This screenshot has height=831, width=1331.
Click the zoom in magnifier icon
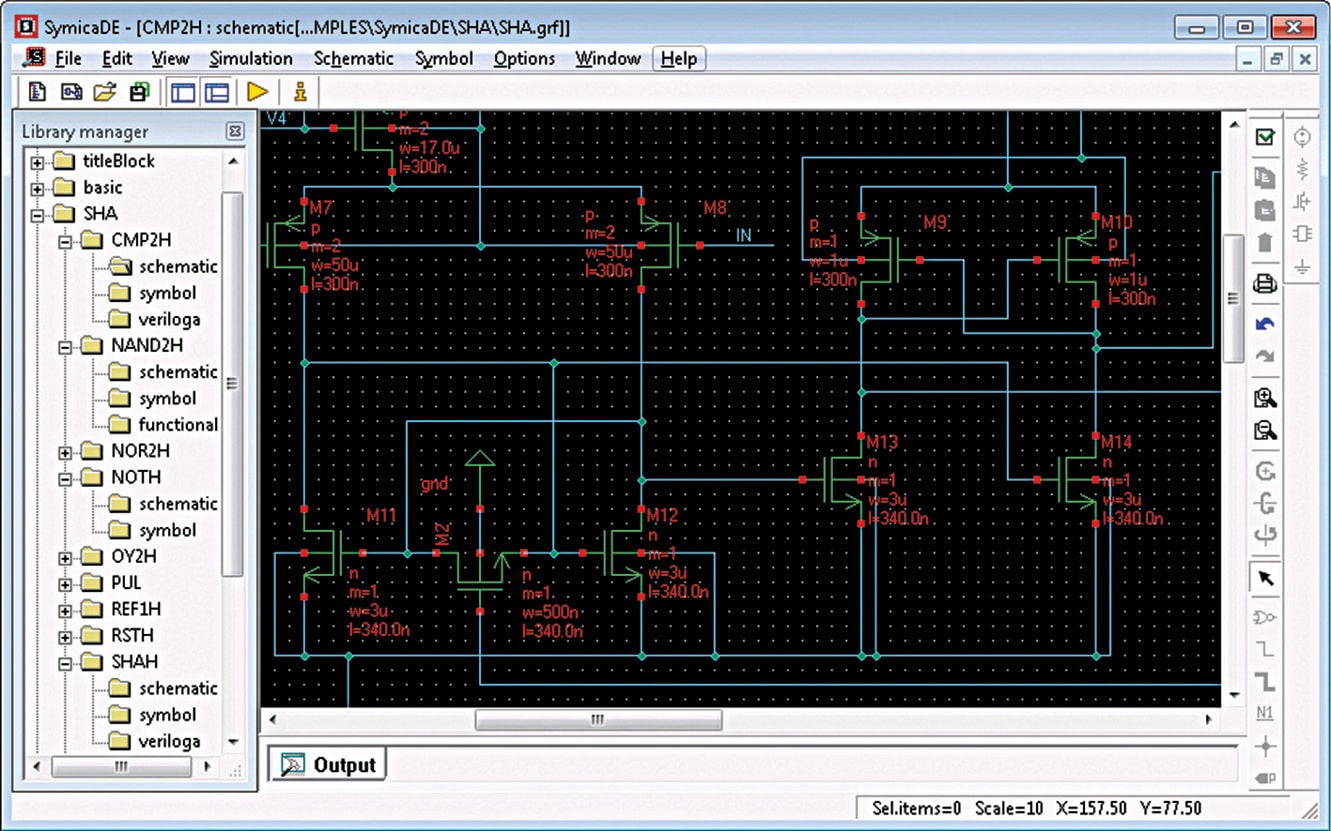tap(1265, 398)
